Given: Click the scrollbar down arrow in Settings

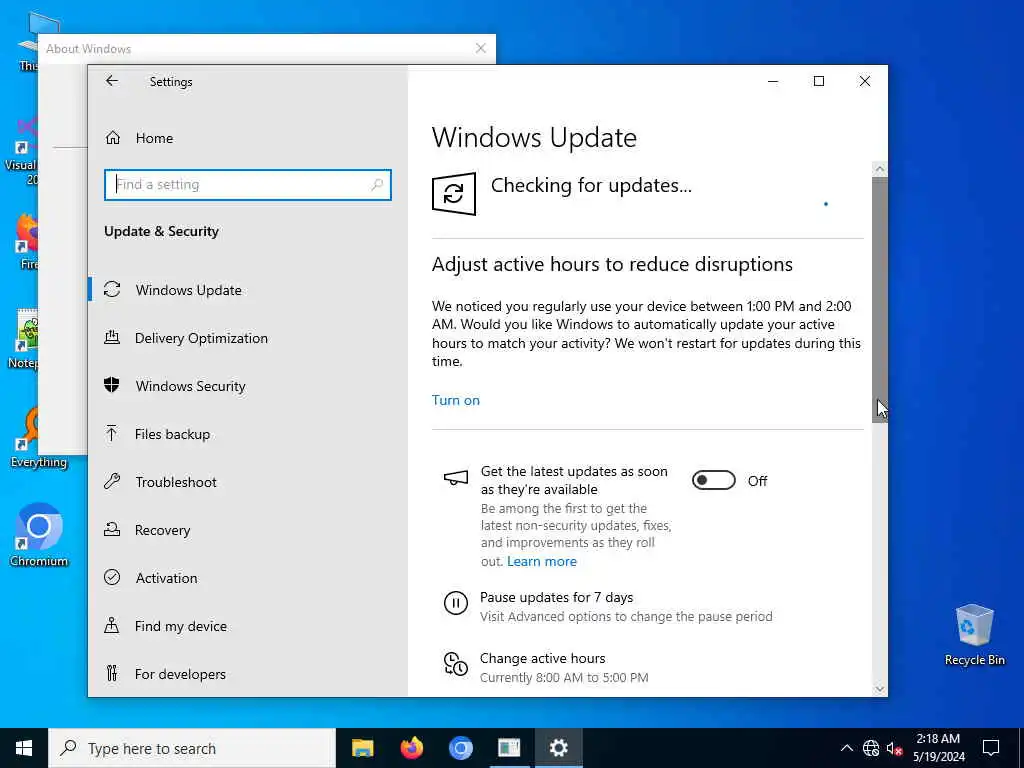Looking at the screenshot, I should [880, 689].
